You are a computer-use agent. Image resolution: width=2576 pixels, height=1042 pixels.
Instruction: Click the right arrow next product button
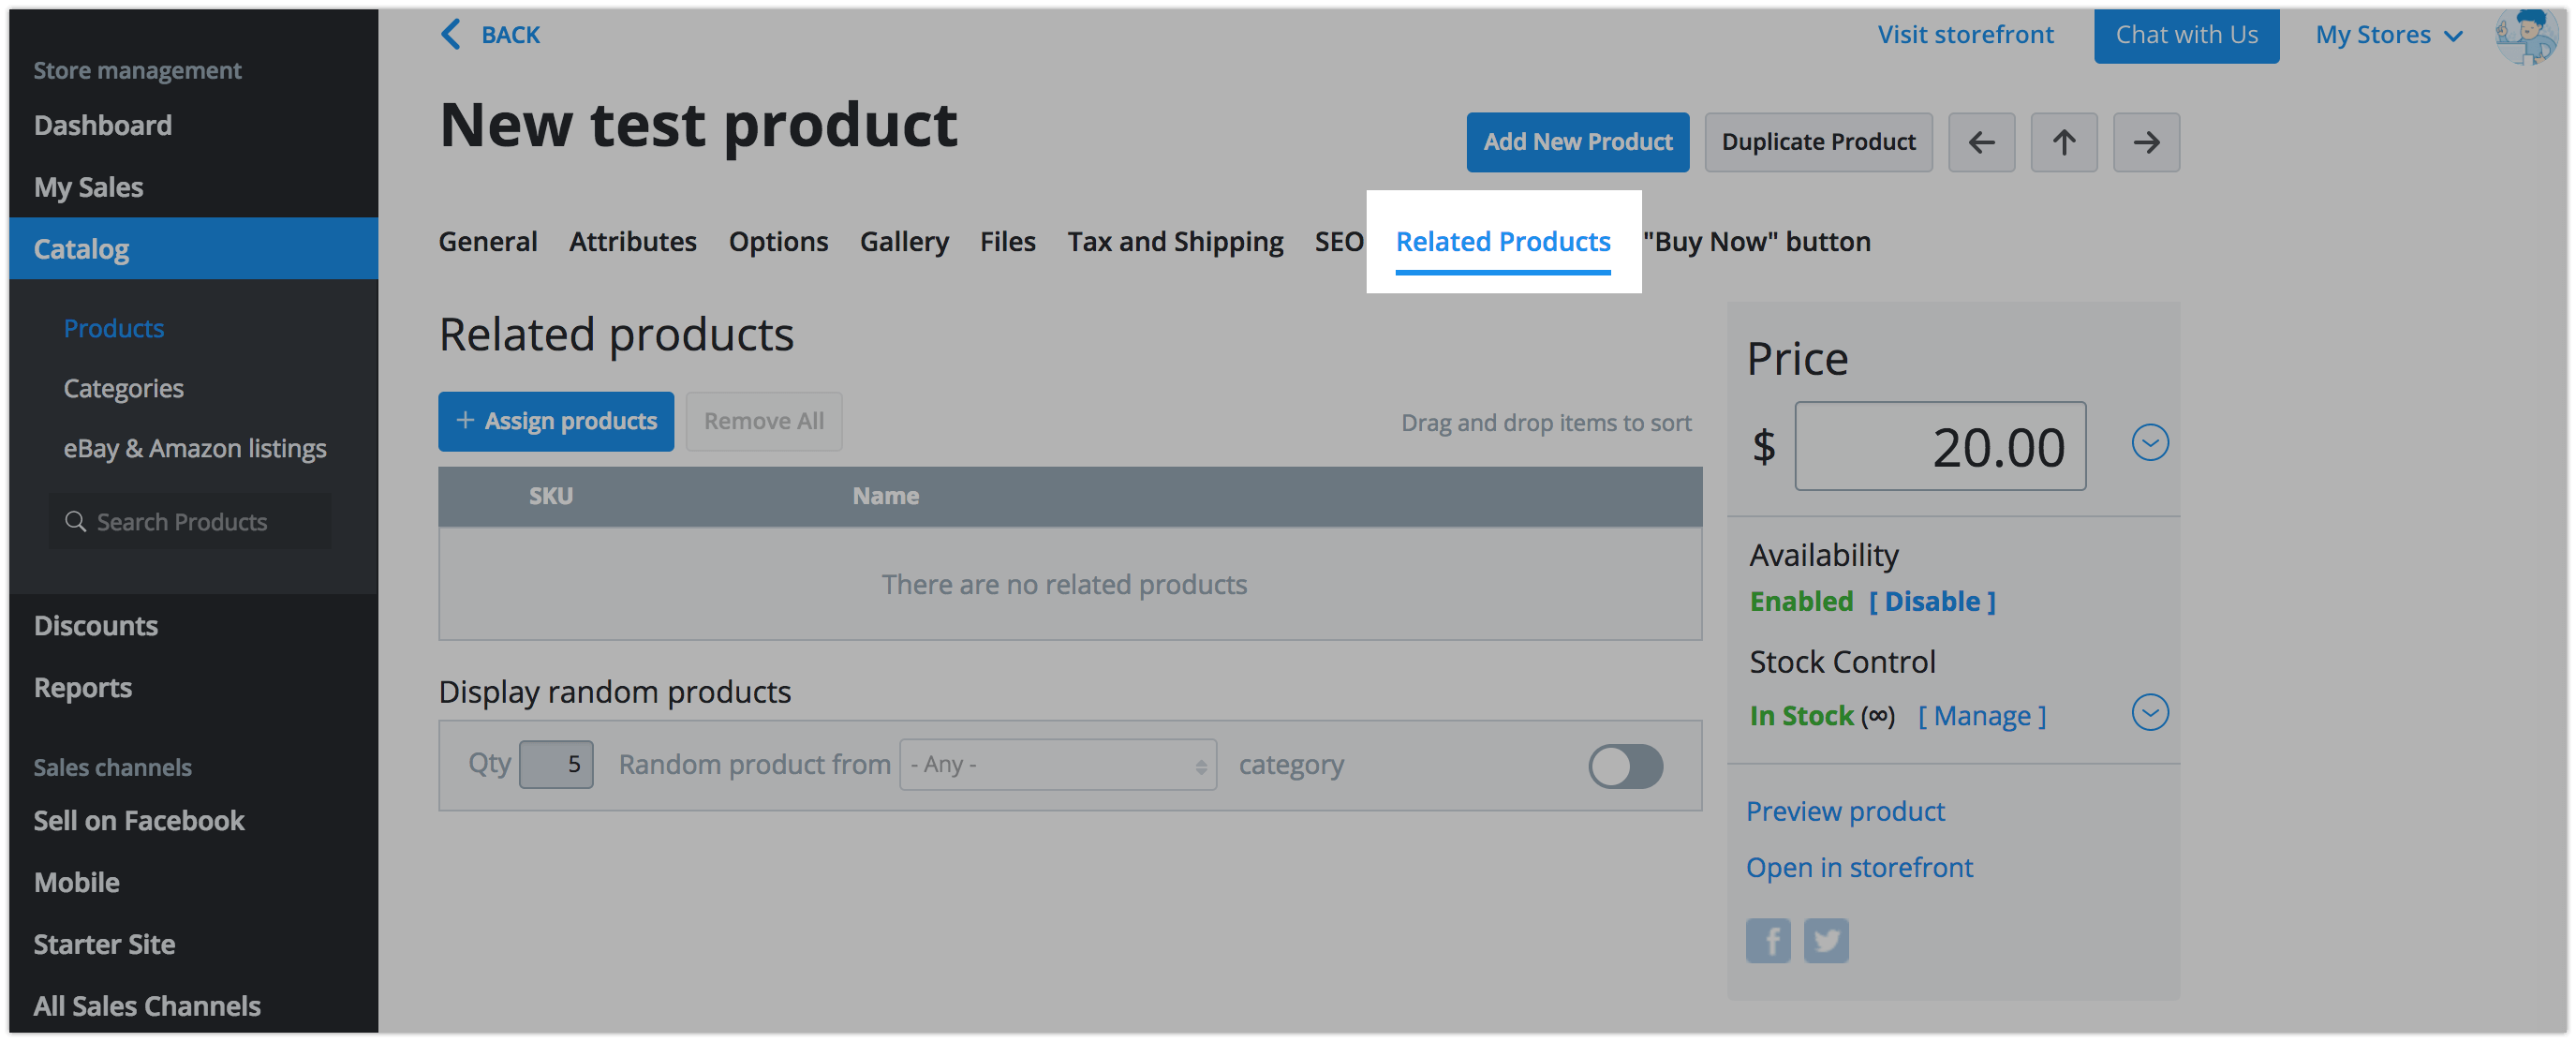pos(2145,142)
